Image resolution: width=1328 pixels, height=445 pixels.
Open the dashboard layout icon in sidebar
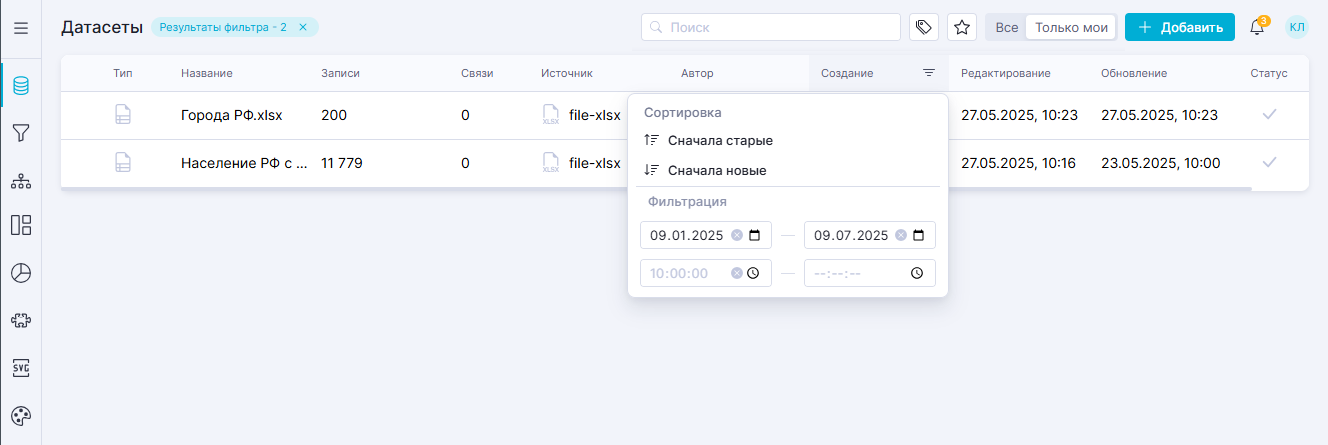pyautogui.click(x=20, y=225)
